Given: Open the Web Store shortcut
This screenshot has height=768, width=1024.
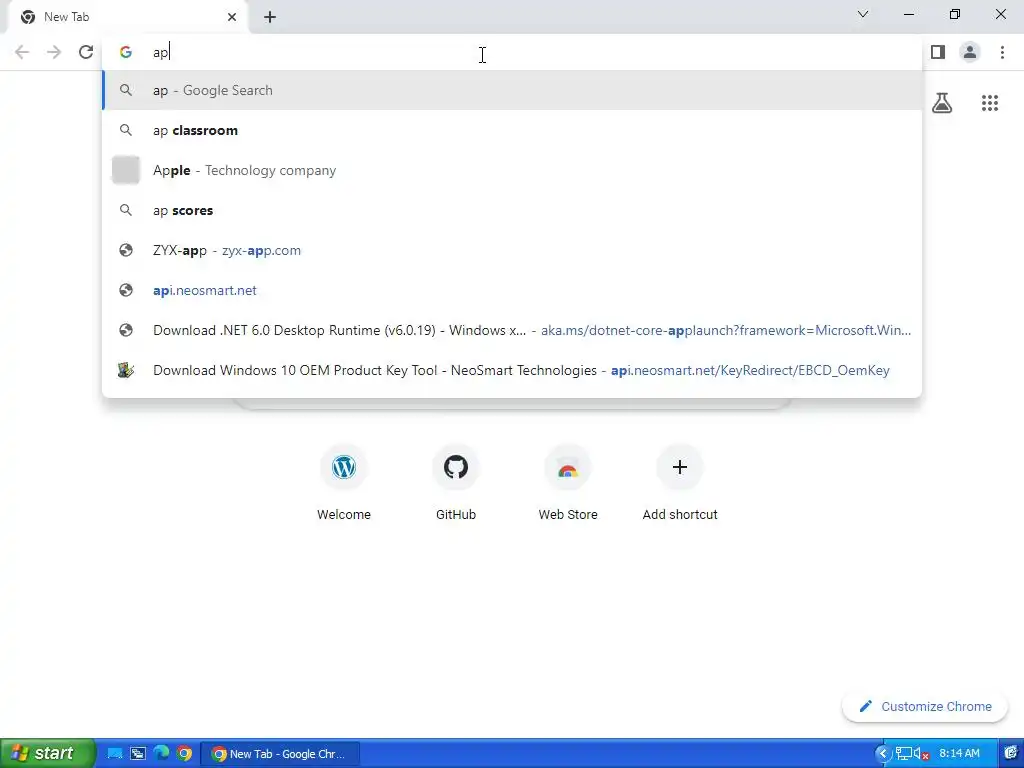Looking at the screenshot, I should click(568, 483).
